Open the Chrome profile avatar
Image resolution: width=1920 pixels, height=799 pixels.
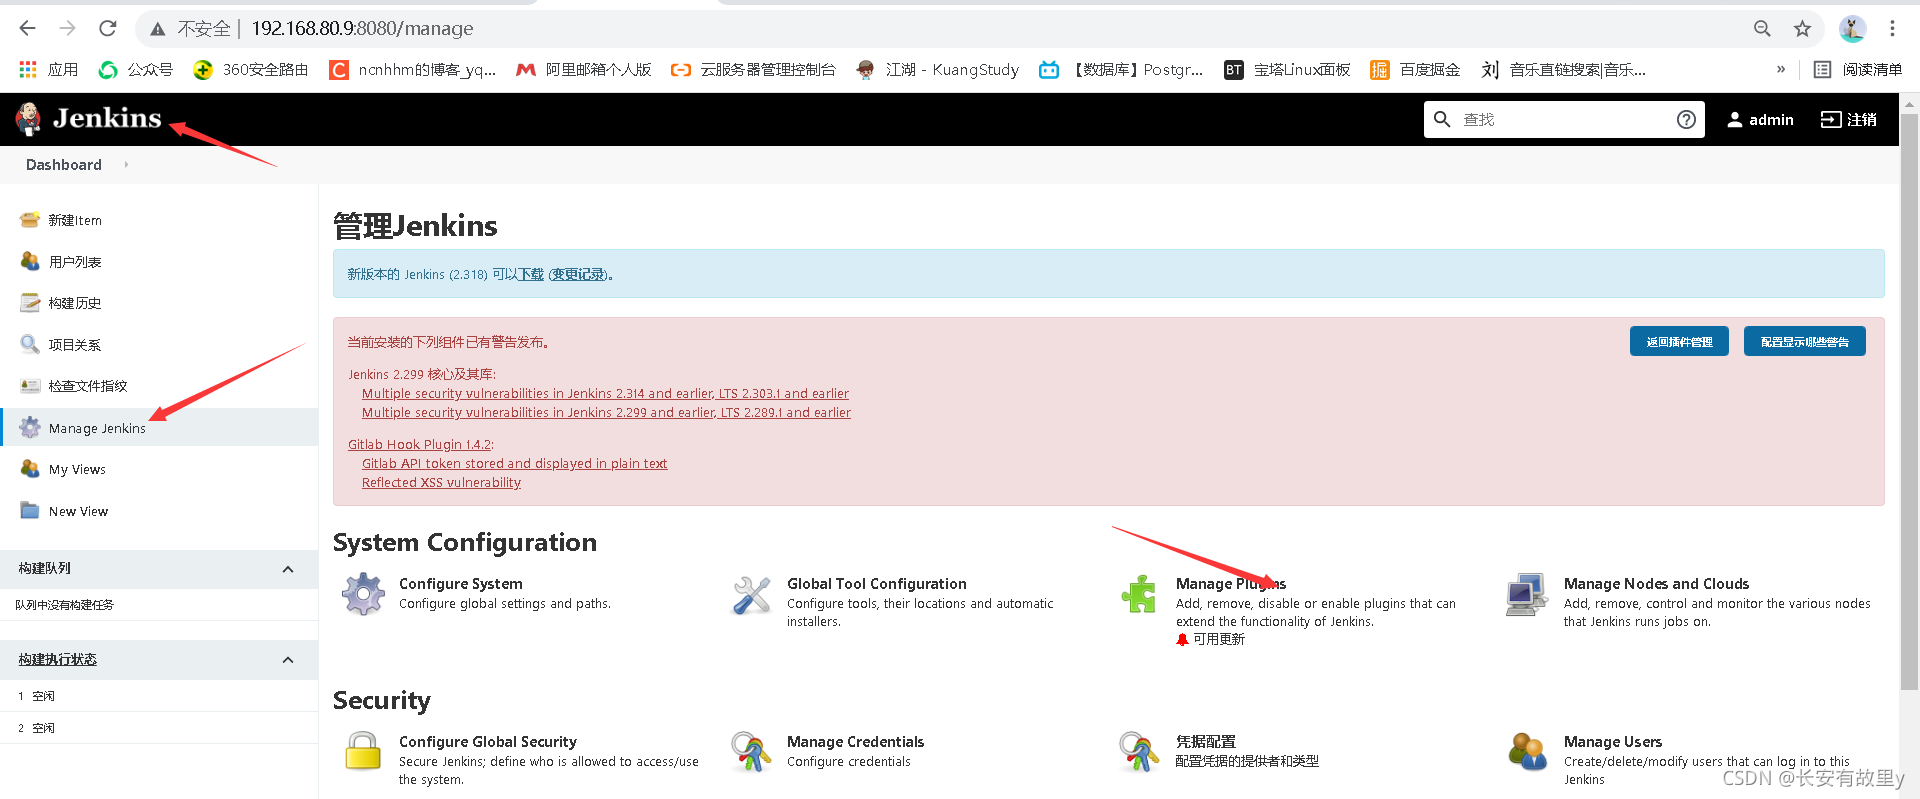pyautogui.click(x=1852, y=29)
